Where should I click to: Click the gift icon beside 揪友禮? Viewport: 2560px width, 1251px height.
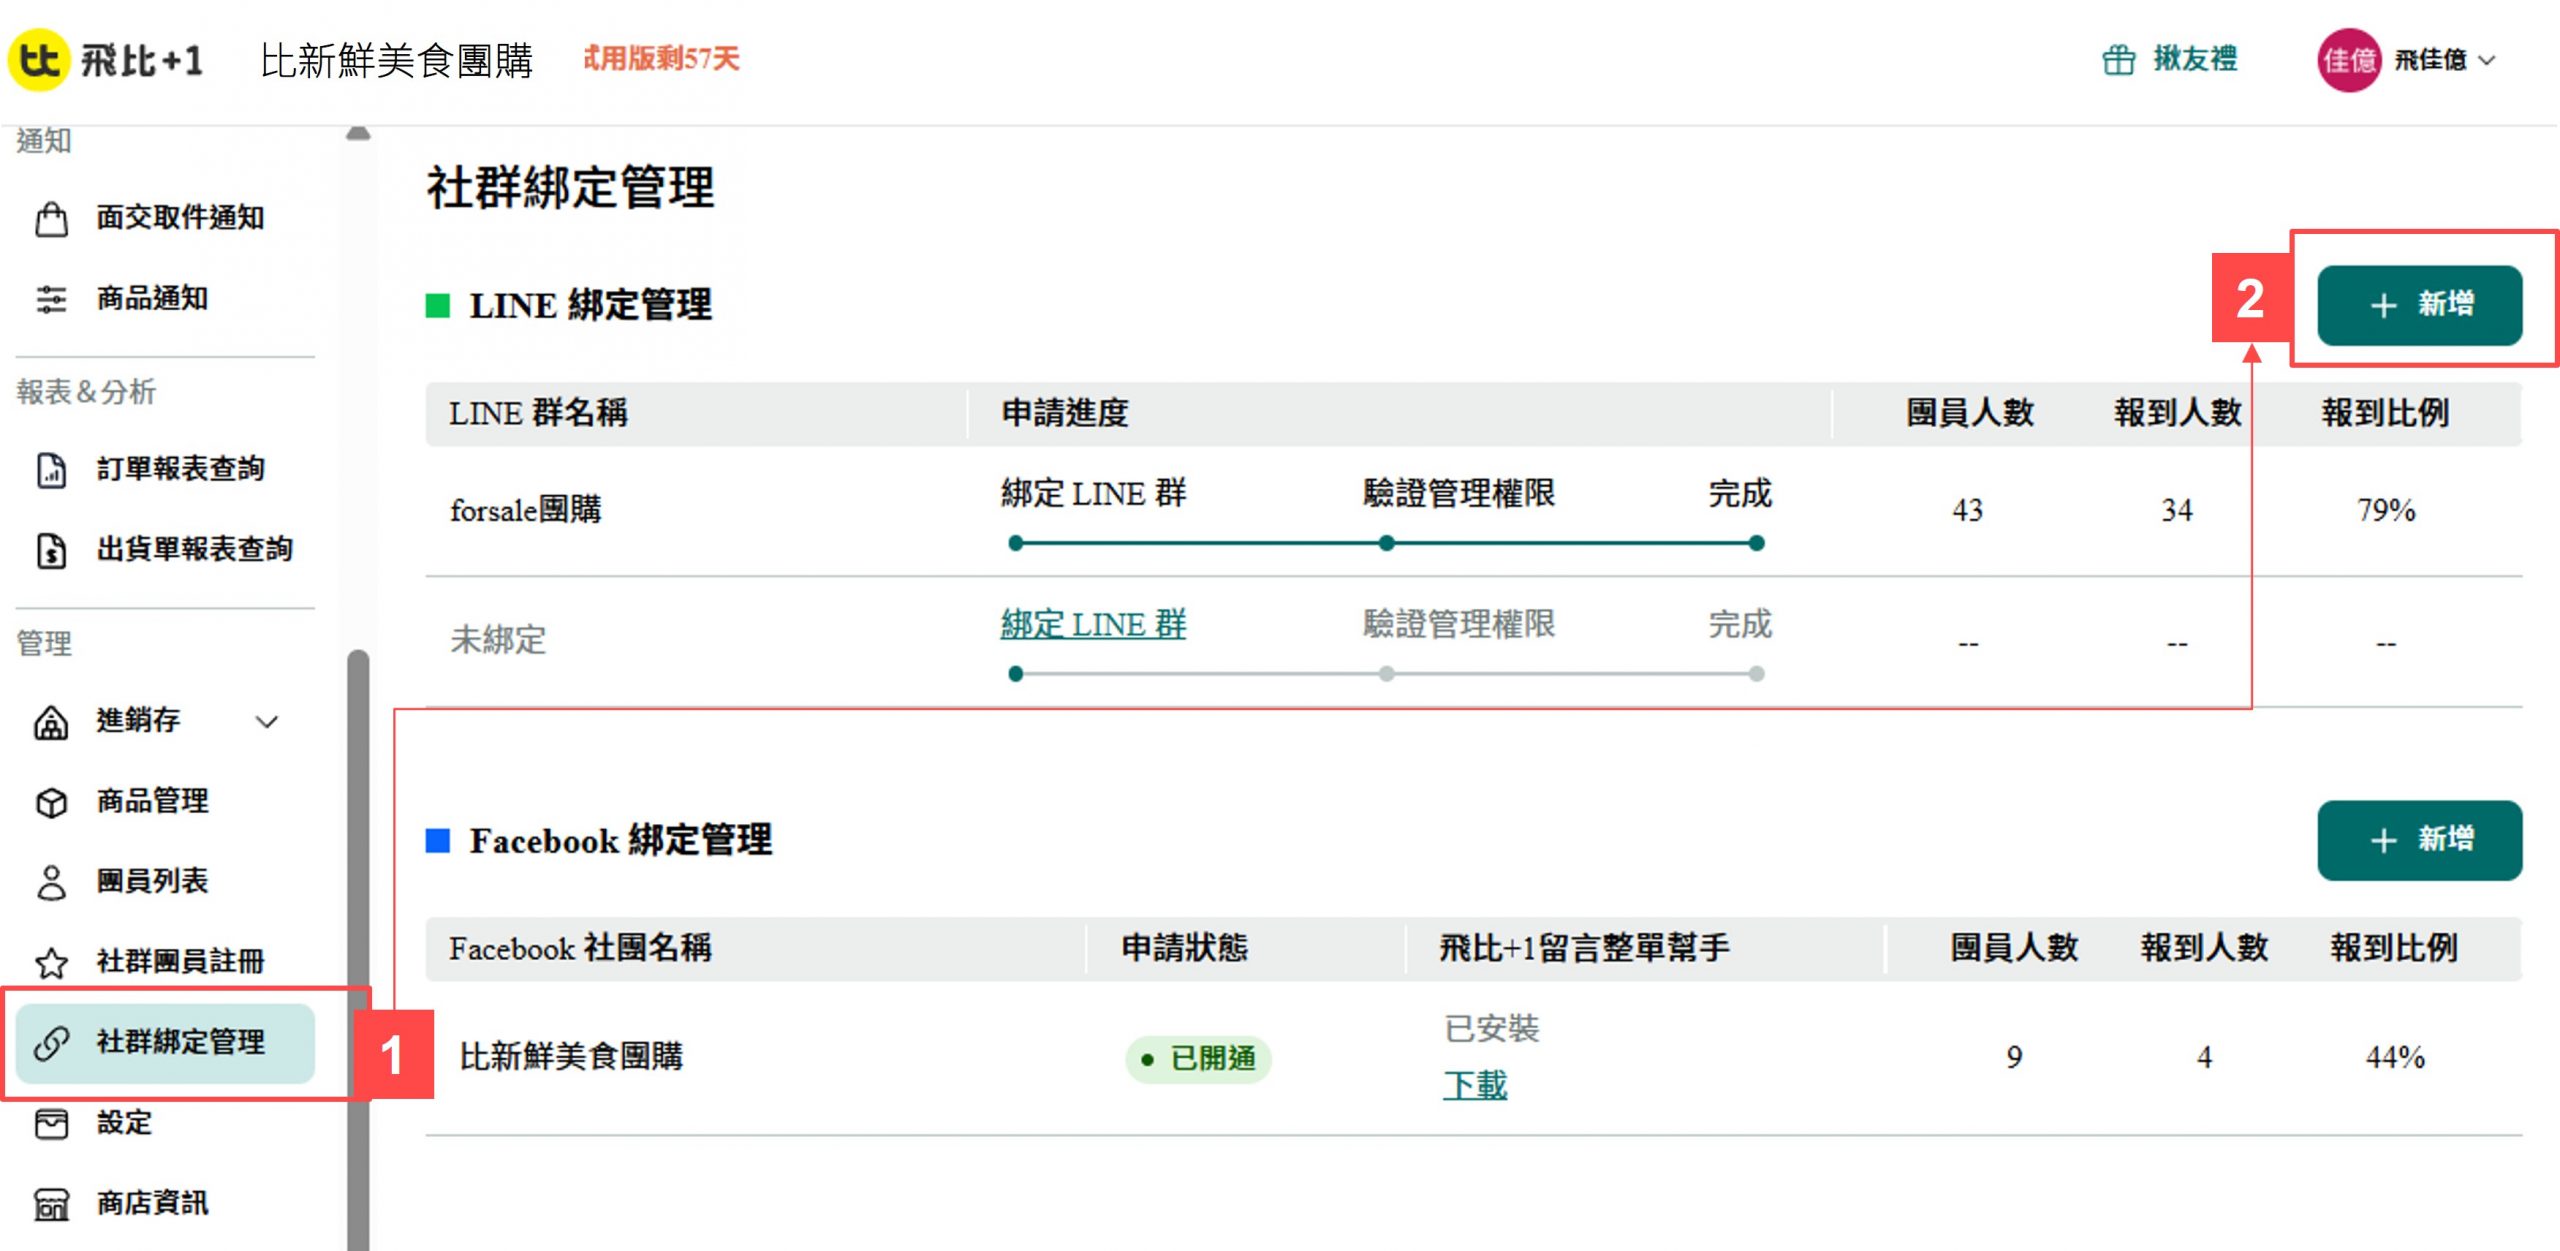point(2118,60)
